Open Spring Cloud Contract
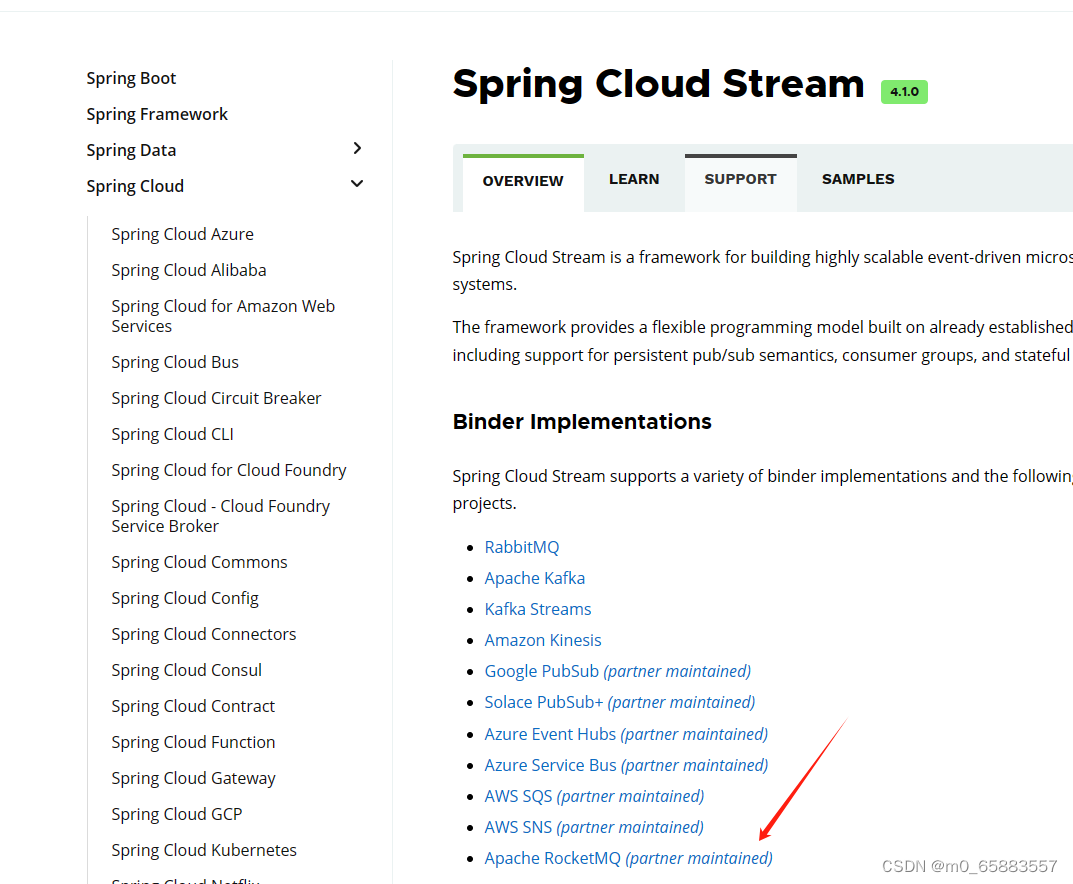This screenshot has width=1073, height=884. point(193,706)
